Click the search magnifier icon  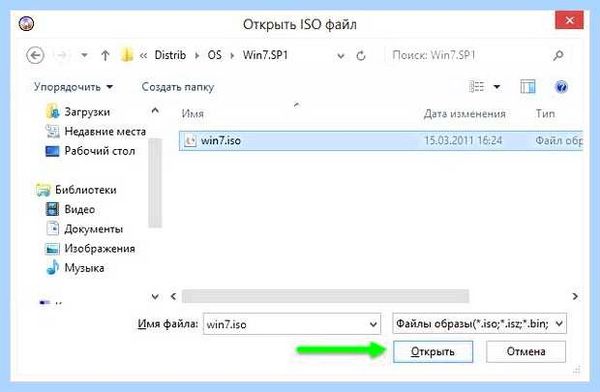pyautogui.click(x=558, y=56)
